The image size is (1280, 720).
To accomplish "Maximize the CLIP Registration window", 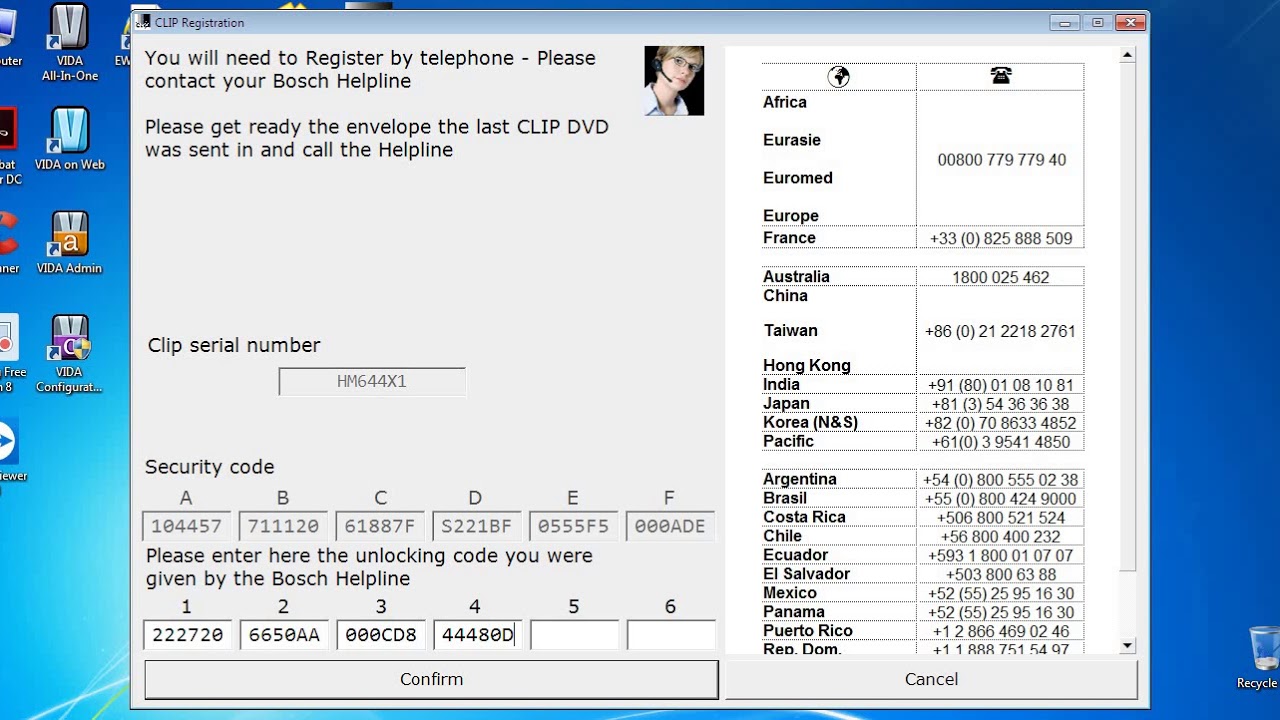I will coord(1097,22).
